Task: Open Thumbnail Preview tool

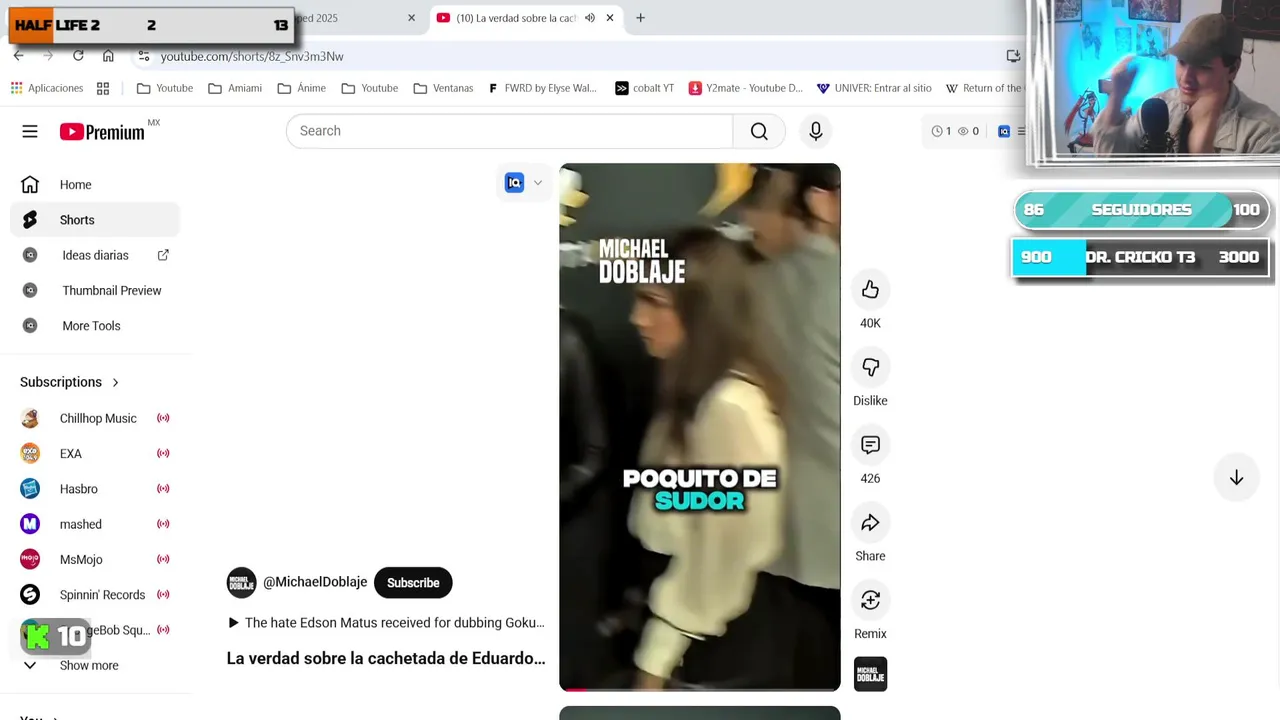Action: [95, 291]
